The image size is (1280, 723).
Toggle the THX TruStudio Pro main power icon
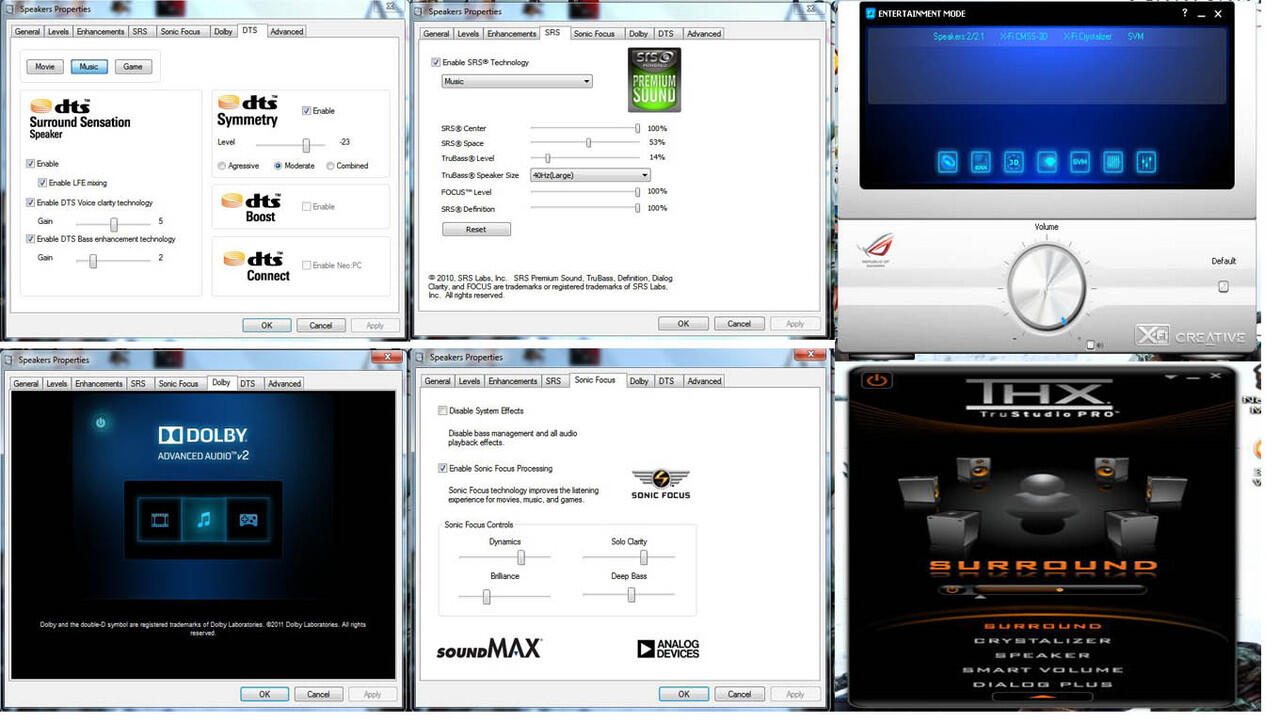(x=877, y=380)
